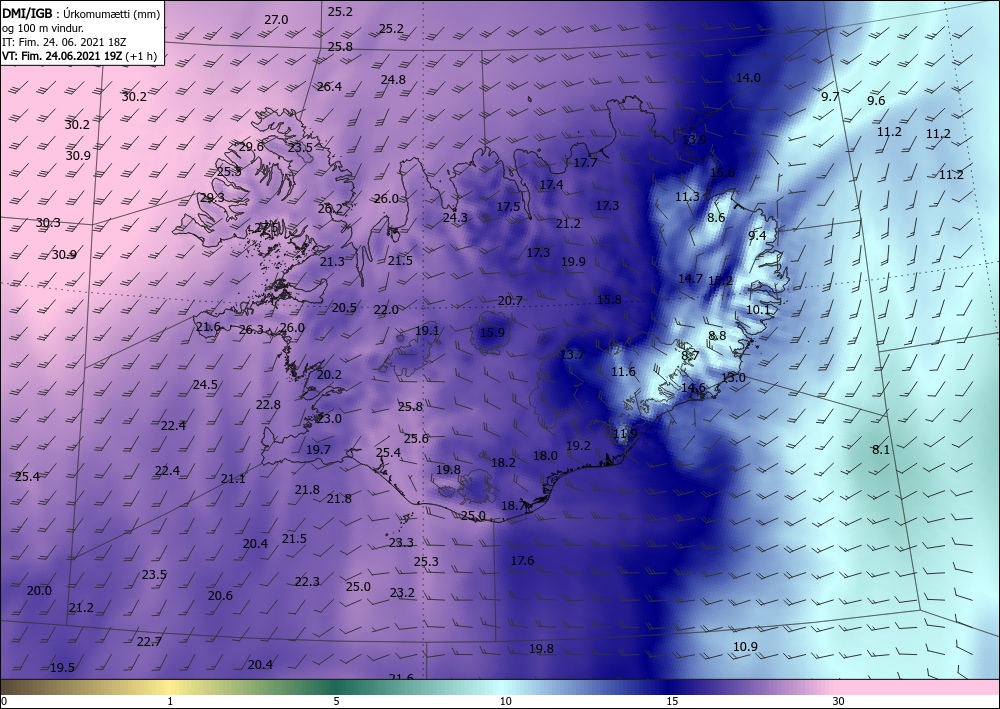The image size is (1000, 709).
Task: Select the 'VT: Fim. 24.06.2021 19Z (+1 h)' line
Action: [x=79, y=55]
